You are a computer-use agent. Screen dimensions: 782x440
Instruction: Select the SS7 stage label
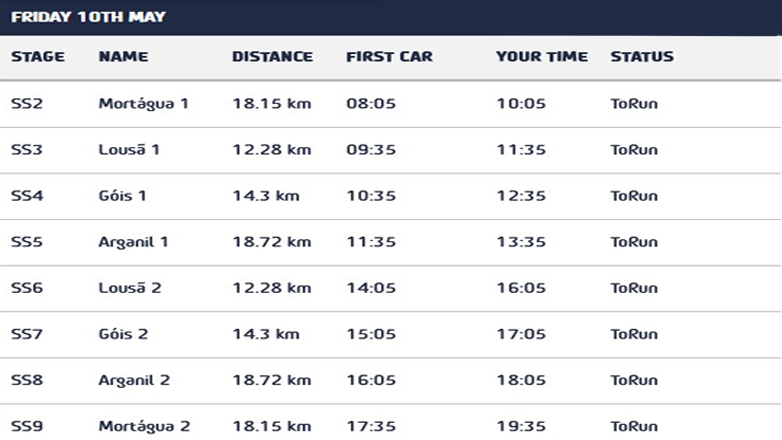[x=27, y=334]
